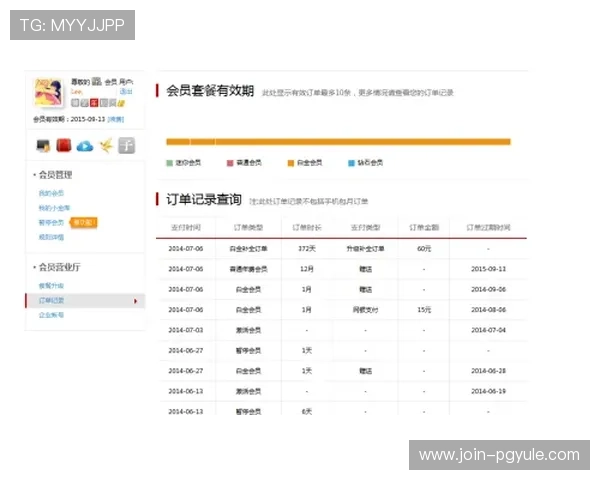This screenshot has height=480, width=600.
Task: Click the 12月 duration cell
Action: point(307,269)
